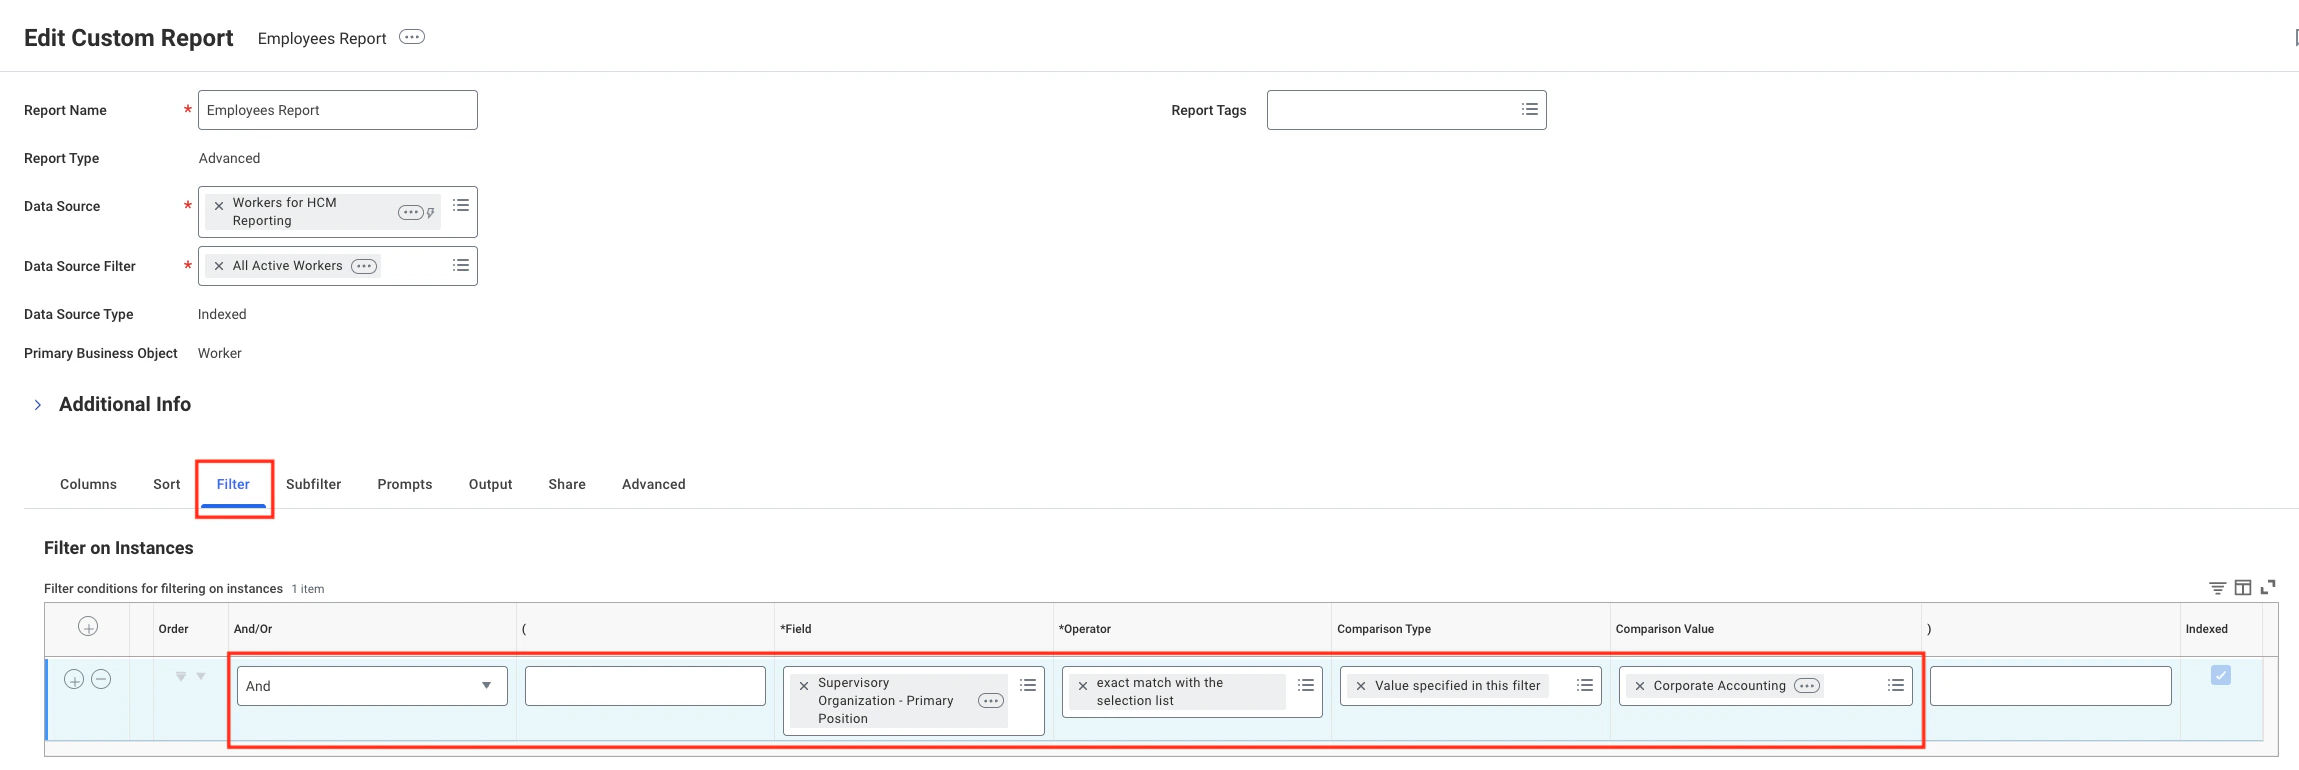
Task: Remove Supervisory Organization - Primary Position field
Action: pyautogui.click(x=804, y=686)
